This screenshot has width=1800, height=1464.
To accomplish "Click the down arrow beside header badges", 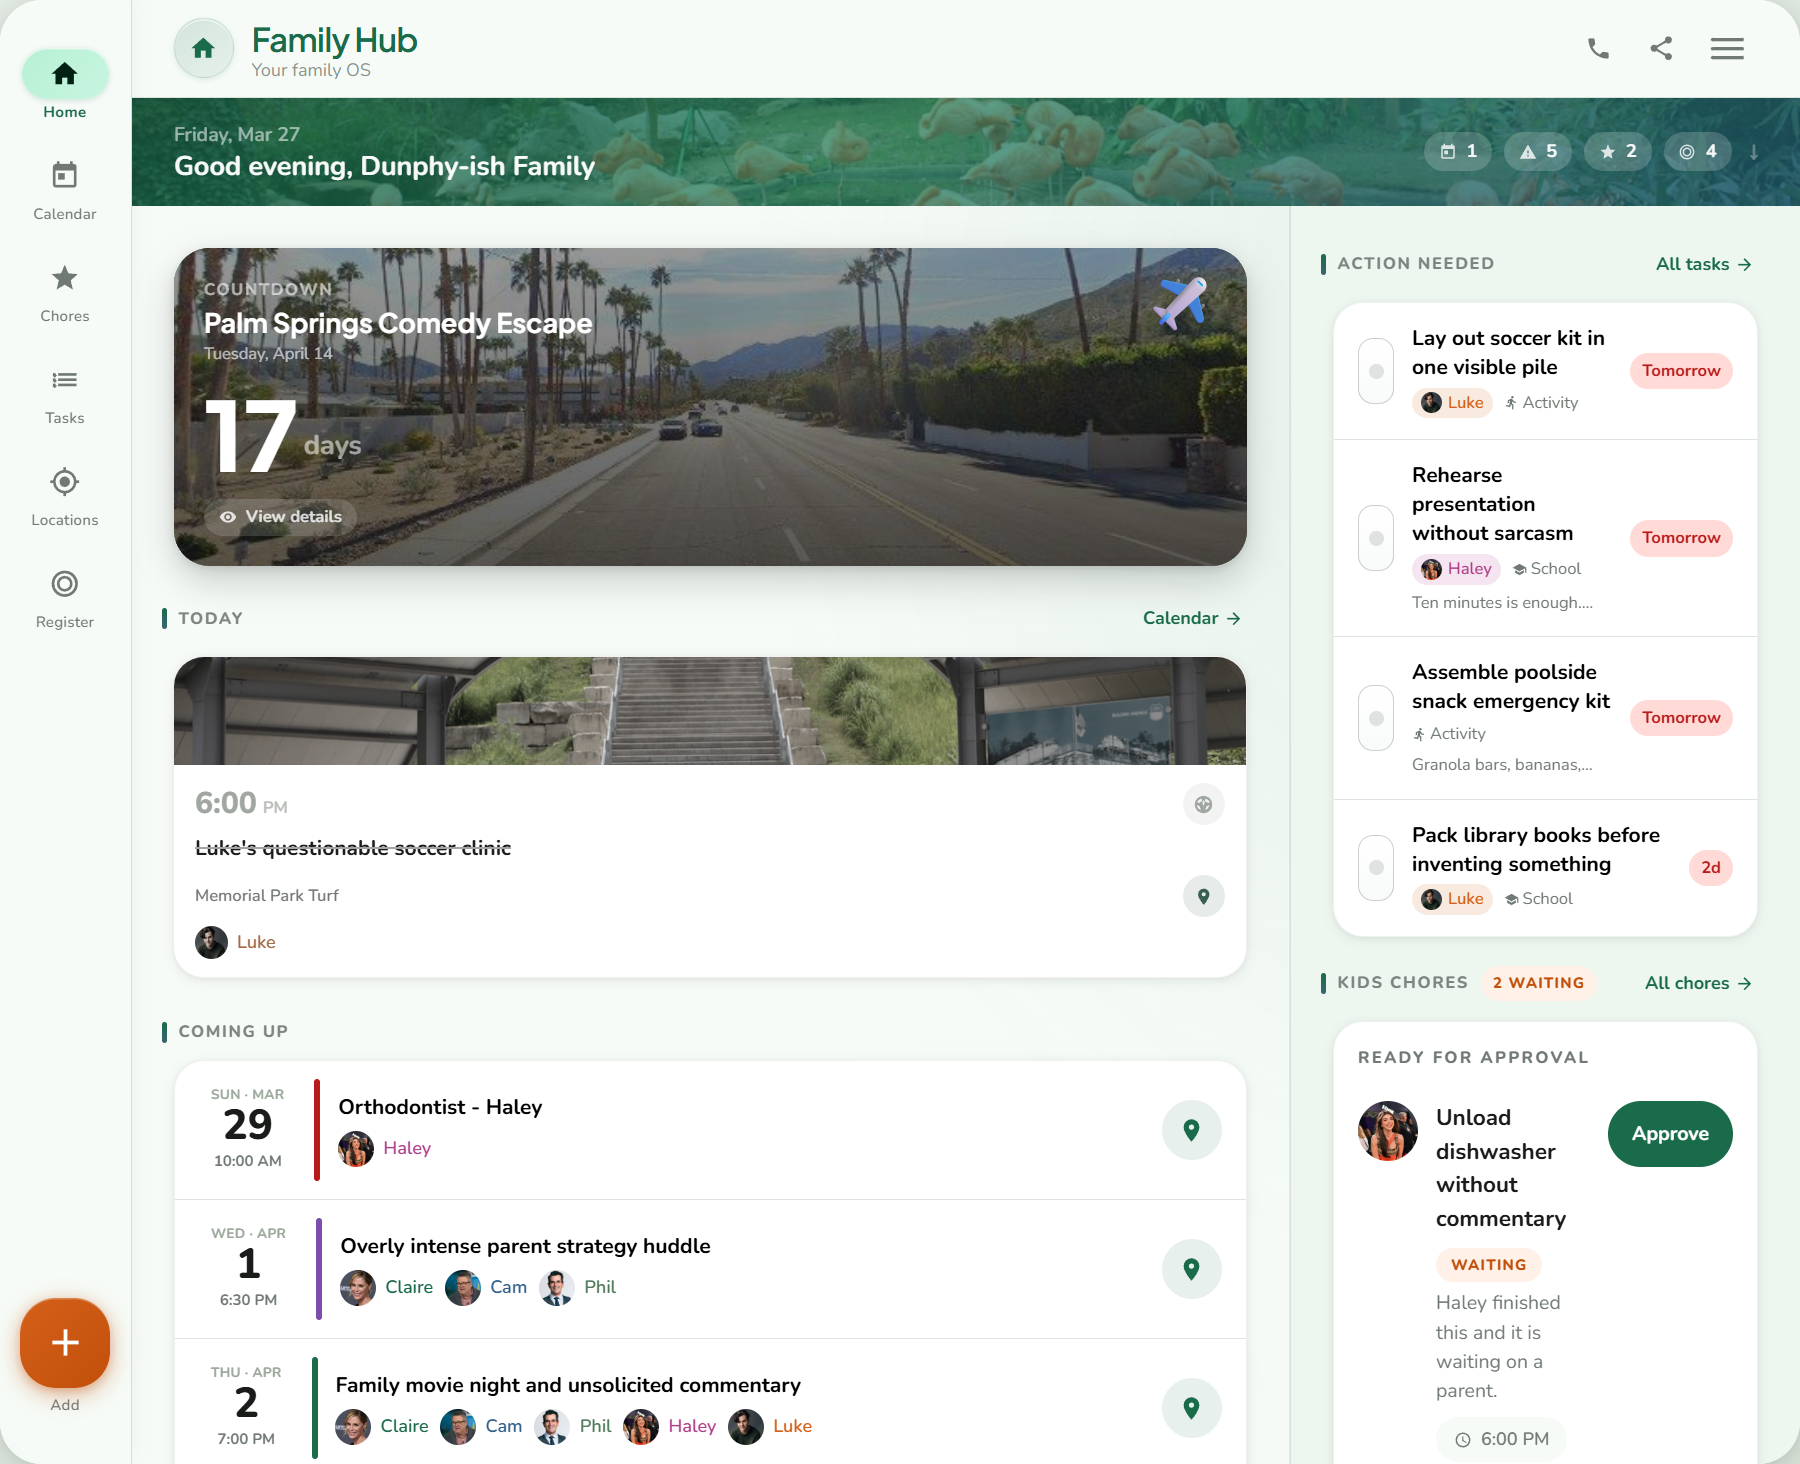I will [x=1751, y=152].
